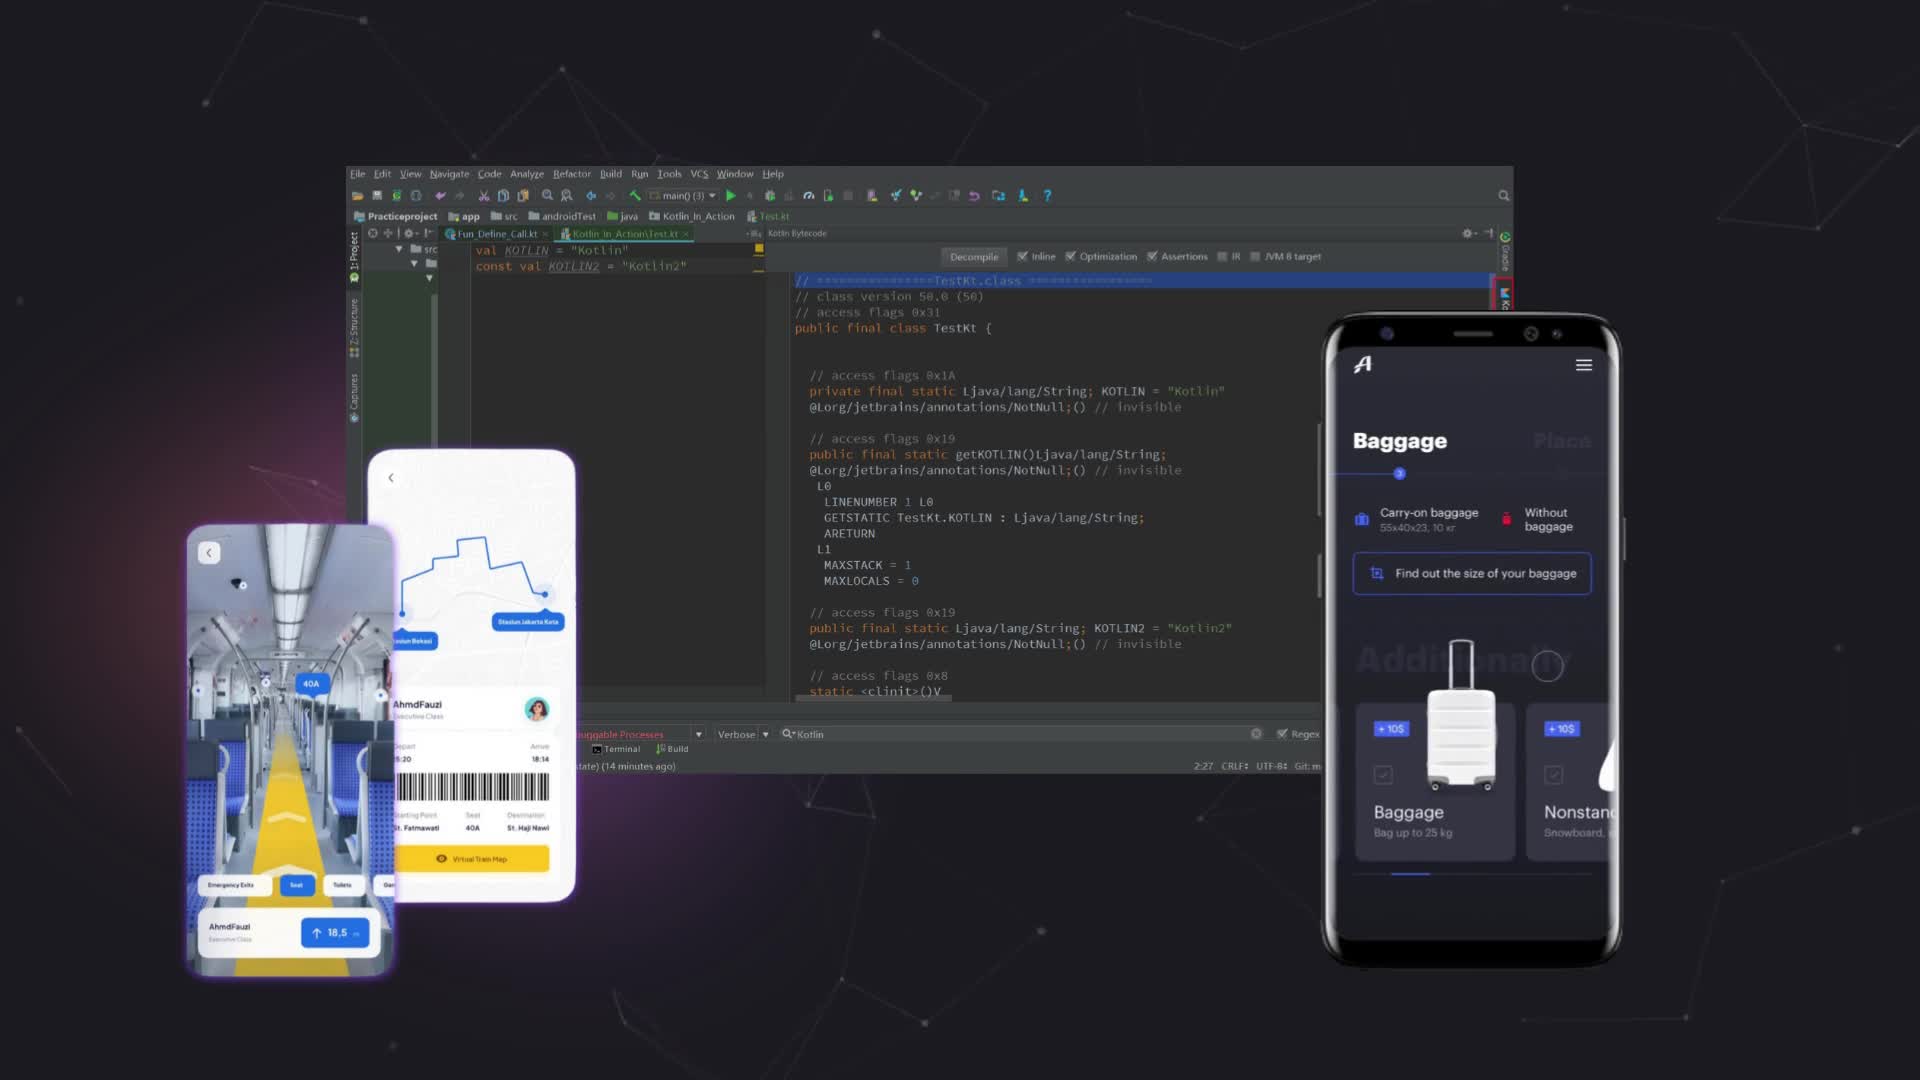This screenshot has width=1920, height=1080.
Task: Click the bytecode panel horizontal scrollbar
Action: click(873, 697)
